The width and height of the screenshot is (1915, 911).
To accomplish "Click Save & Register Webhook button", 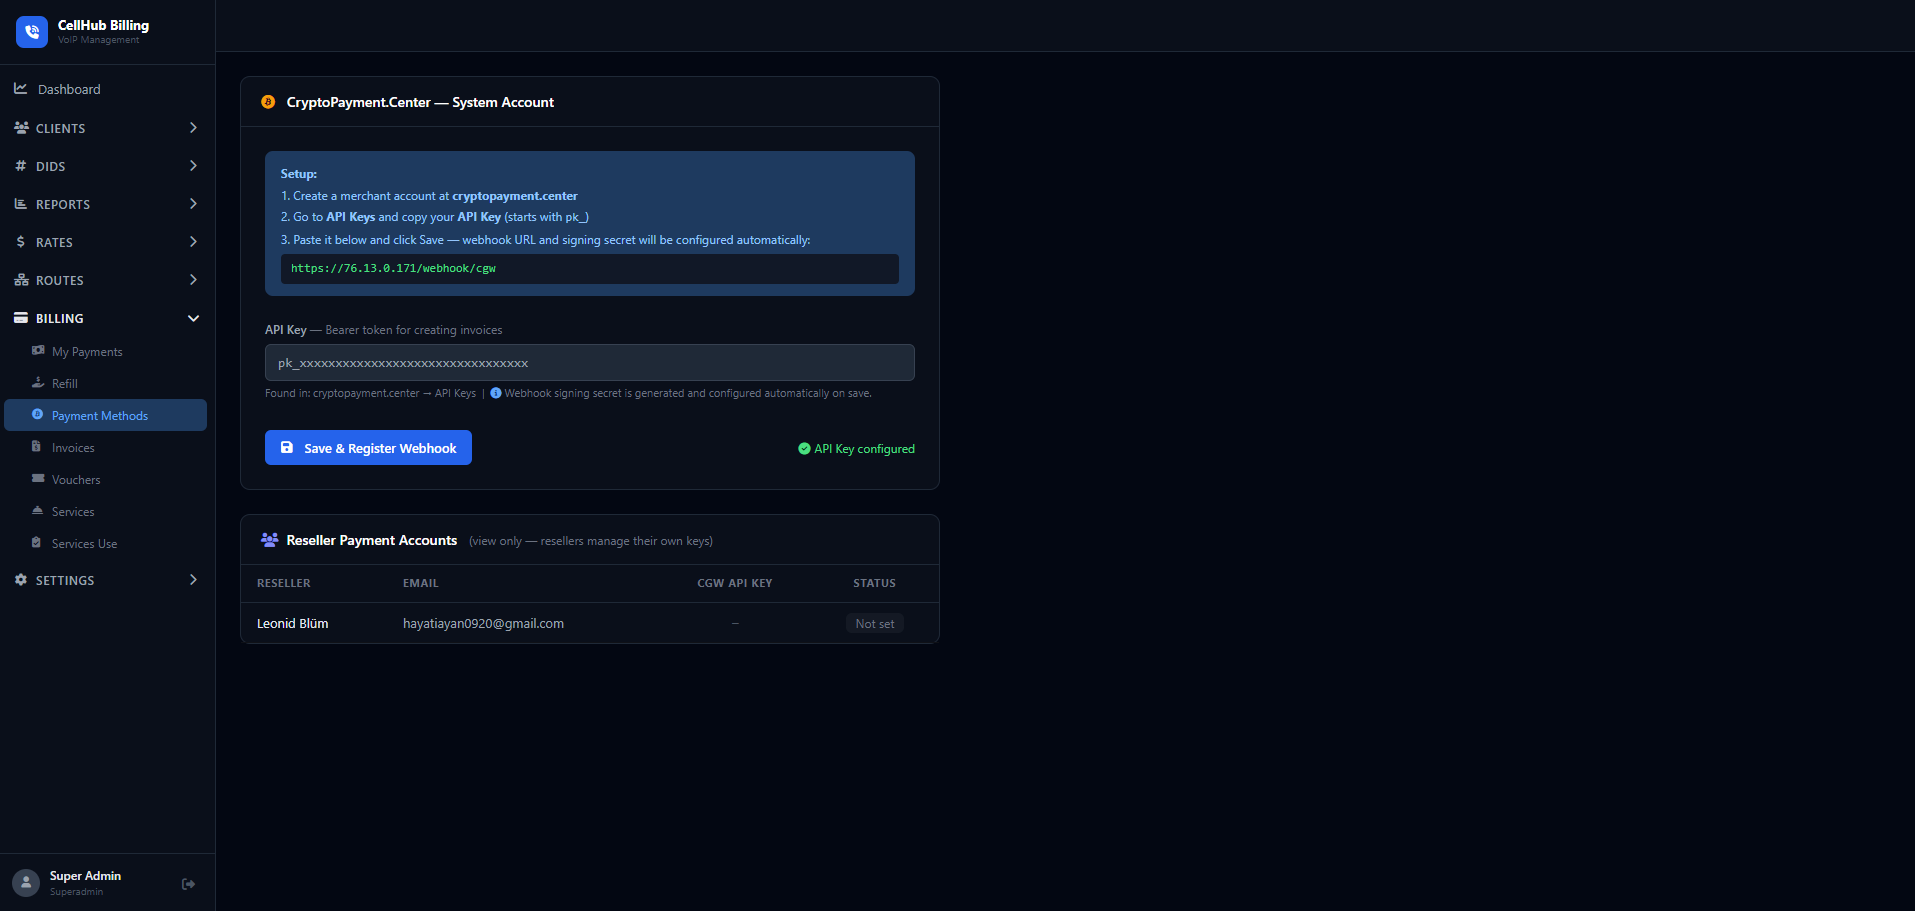I will [x=368, y=448].
